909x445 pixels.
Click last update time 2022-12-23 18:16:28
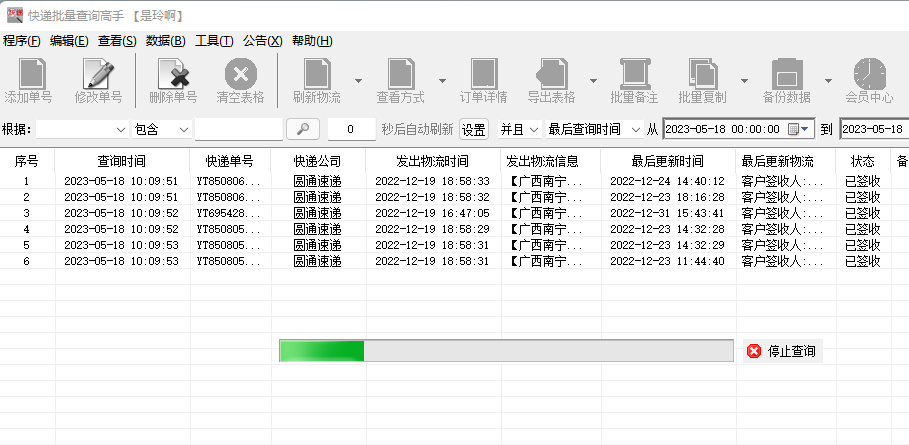coord(667,198)
